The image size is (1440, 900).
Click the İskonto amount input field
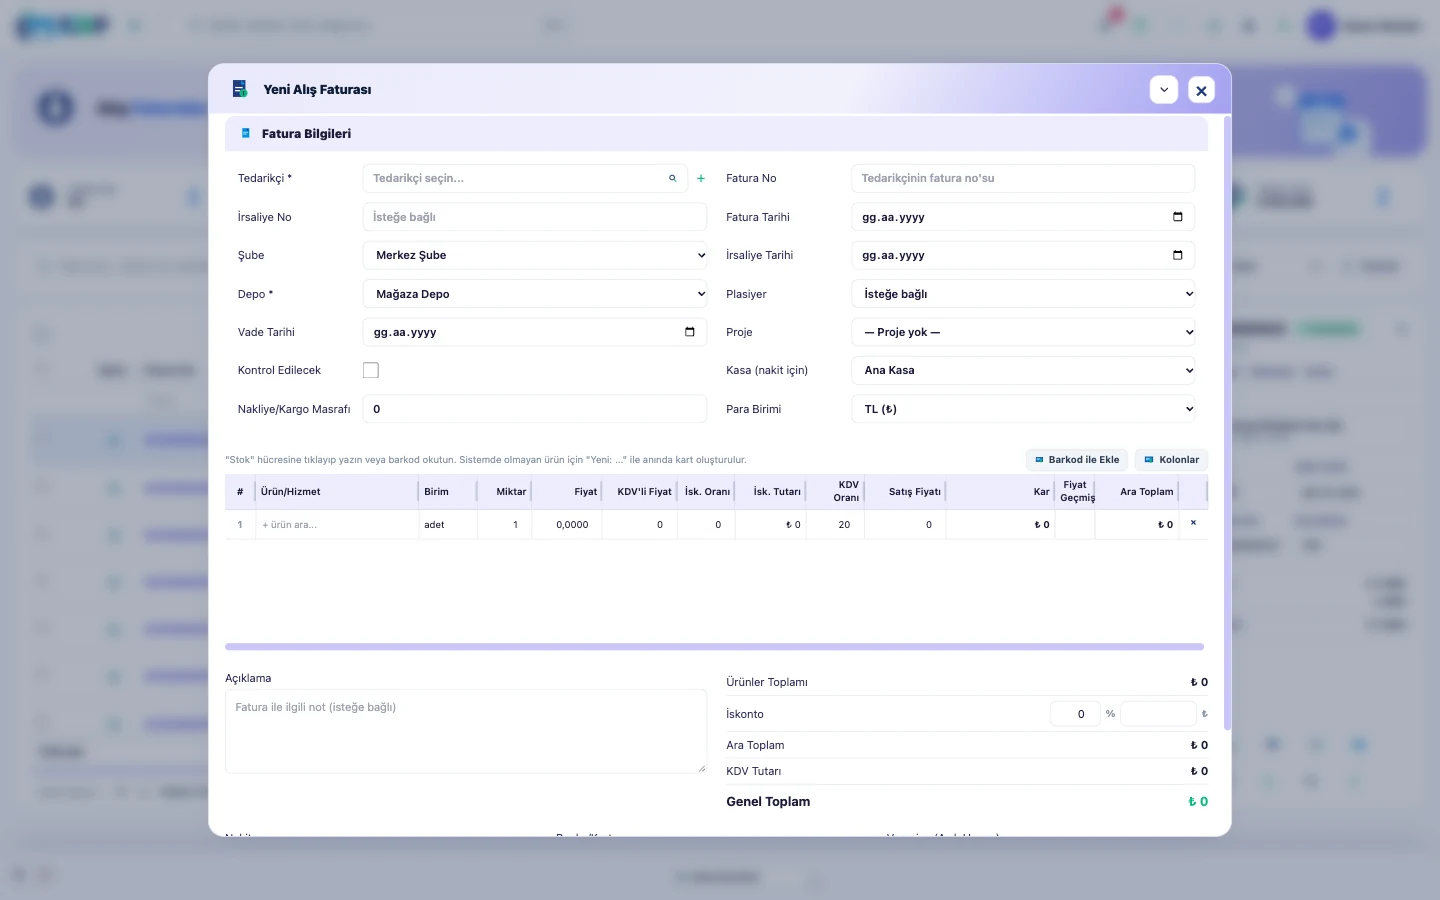coord(1158,714)
